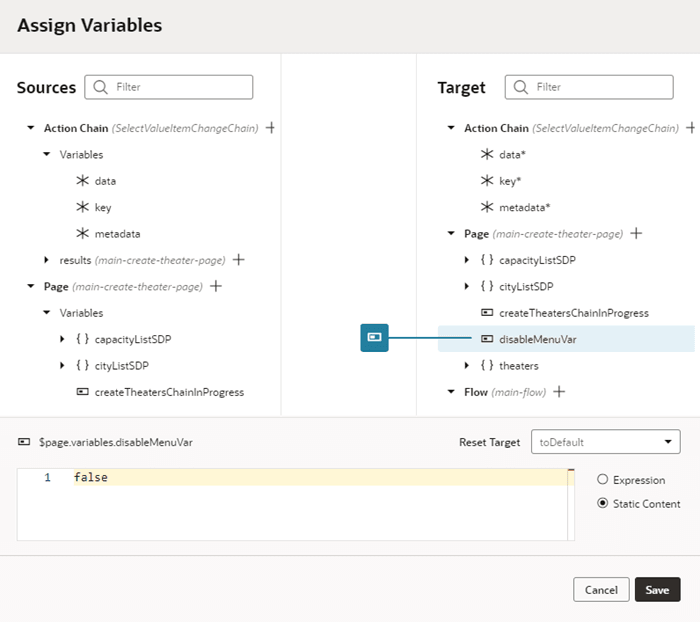Expand theaters node in Target tree
700x622 pixels.
(467, 366)
